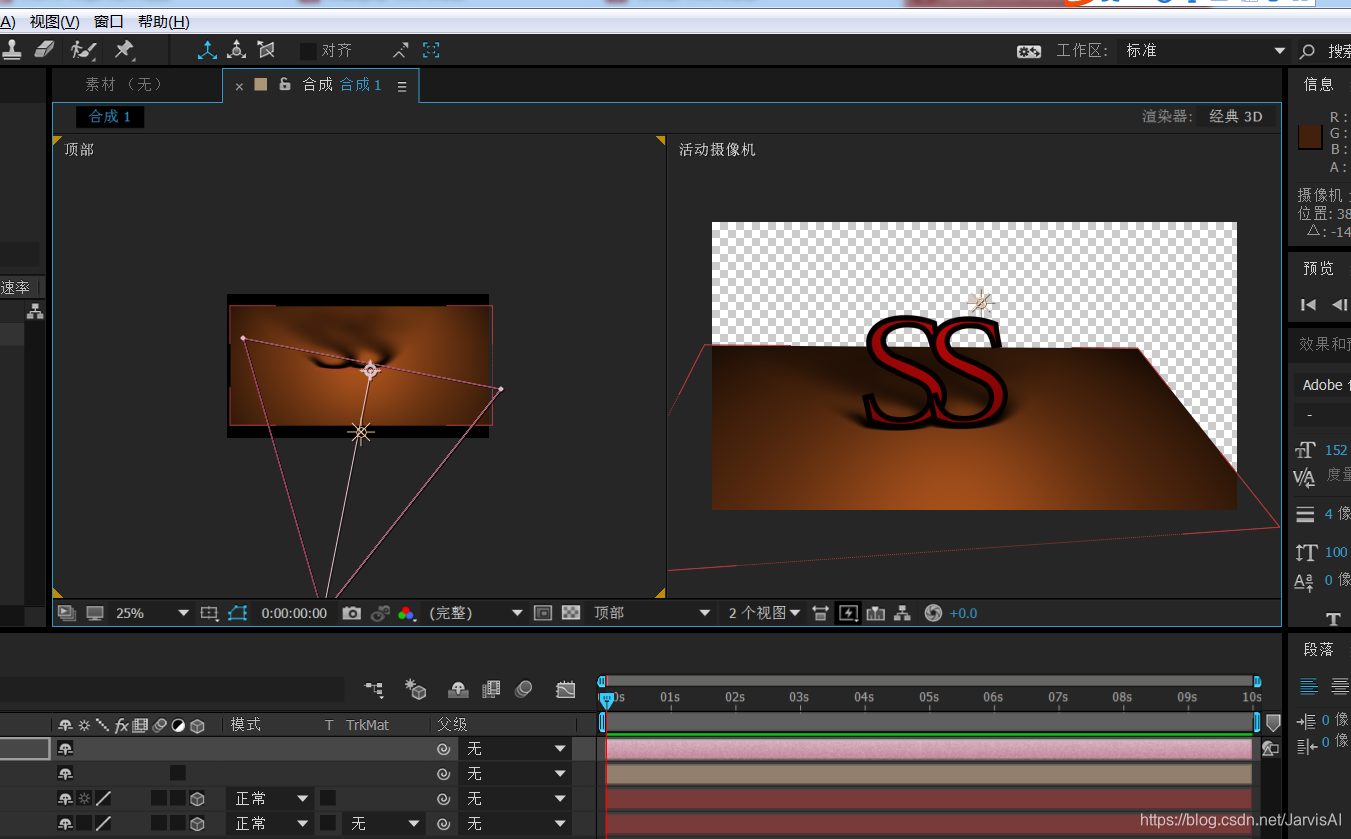Viewport: 1351px width, 839px height.
Task: Click the time navigator start handle
Action: tap(602, 681)
